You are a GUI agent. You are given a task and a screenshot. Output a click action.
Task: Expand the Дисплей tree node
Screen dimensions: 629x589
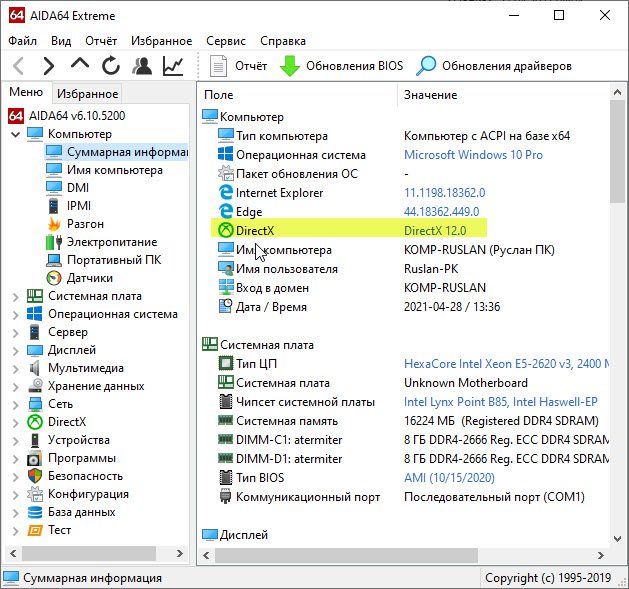[x=15, y=351]
